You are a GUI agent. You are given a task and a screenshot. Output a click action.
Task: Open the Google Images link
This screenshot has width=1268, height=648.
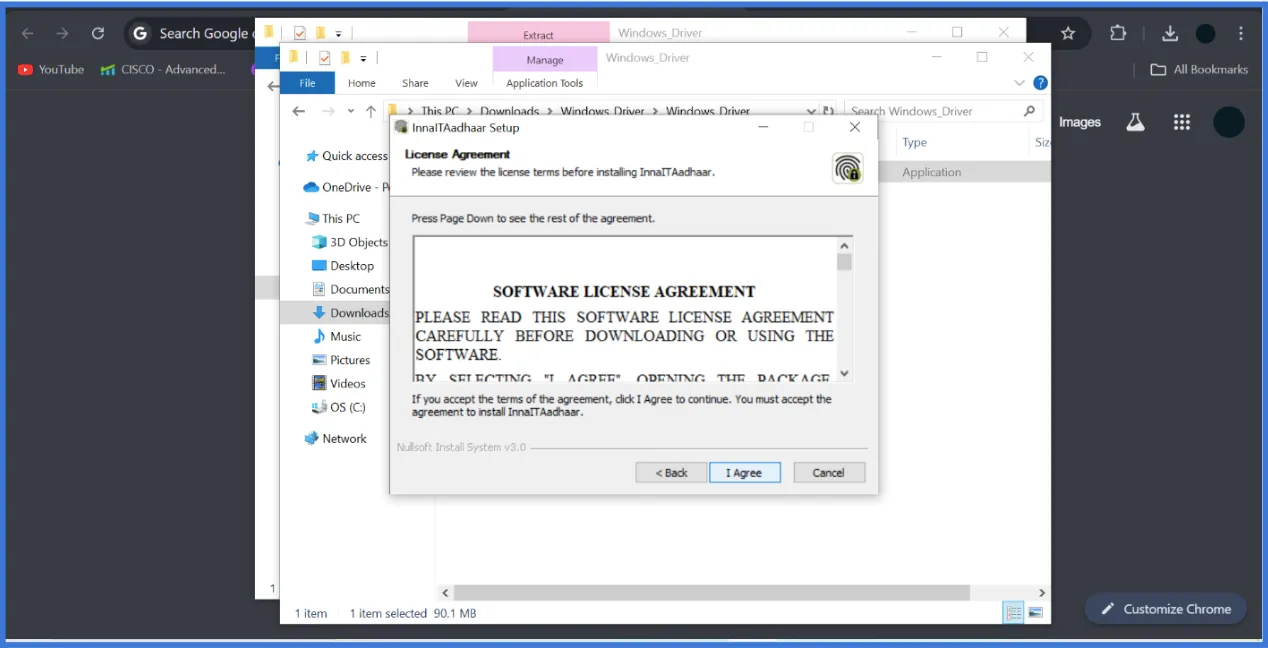(x=1080, y=122)
